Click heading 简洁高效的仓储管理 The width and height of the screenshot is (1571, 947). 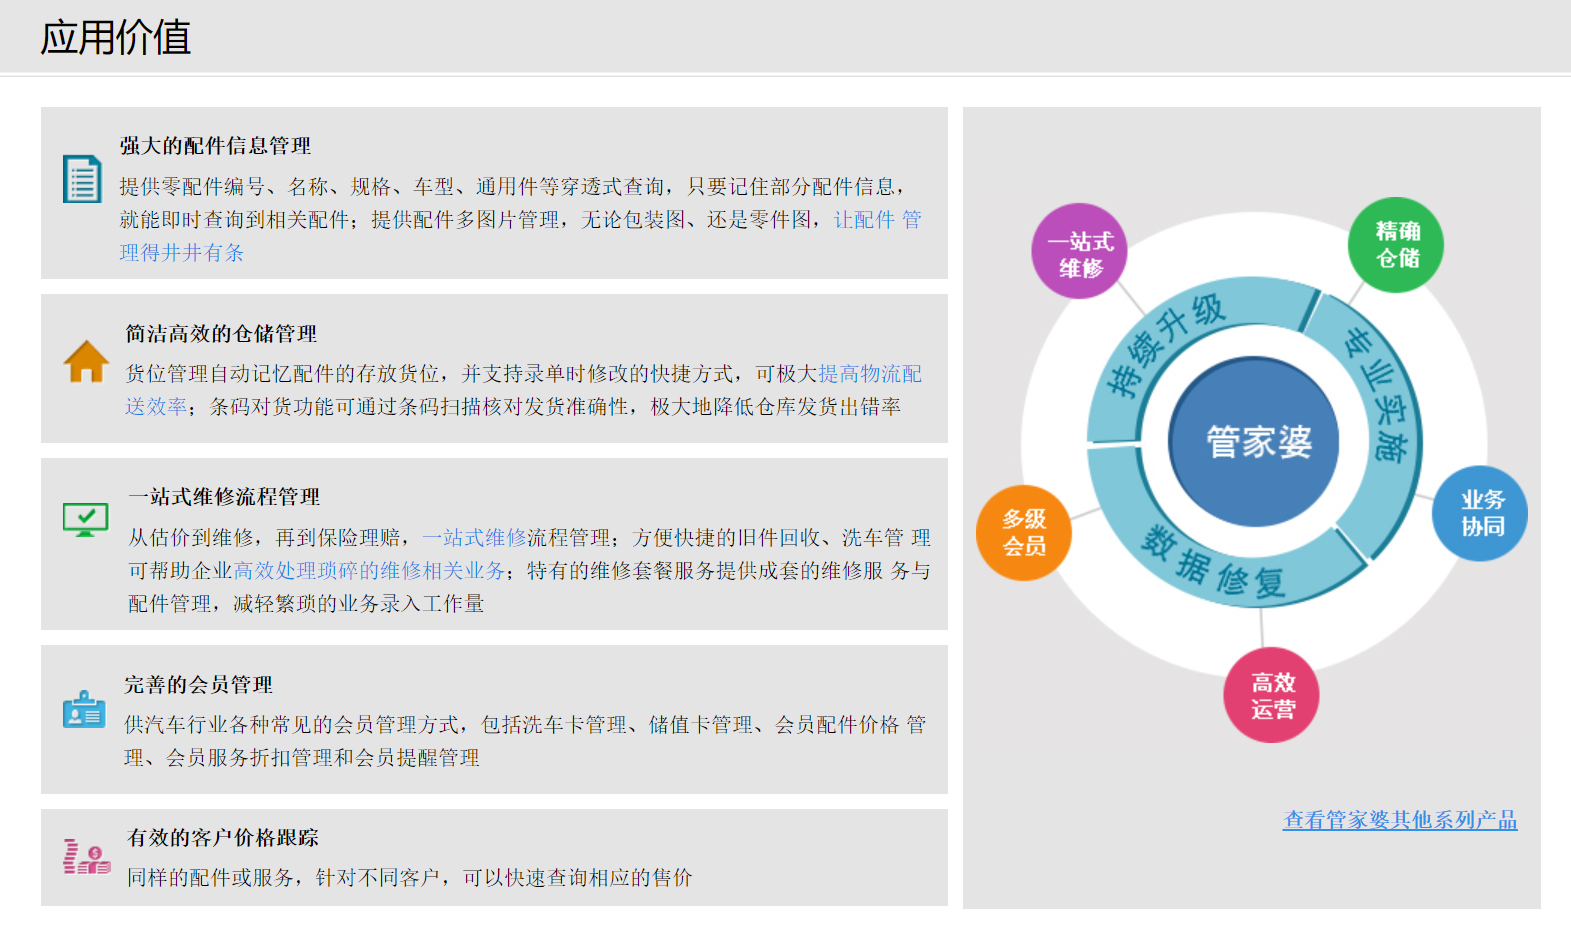221,334
